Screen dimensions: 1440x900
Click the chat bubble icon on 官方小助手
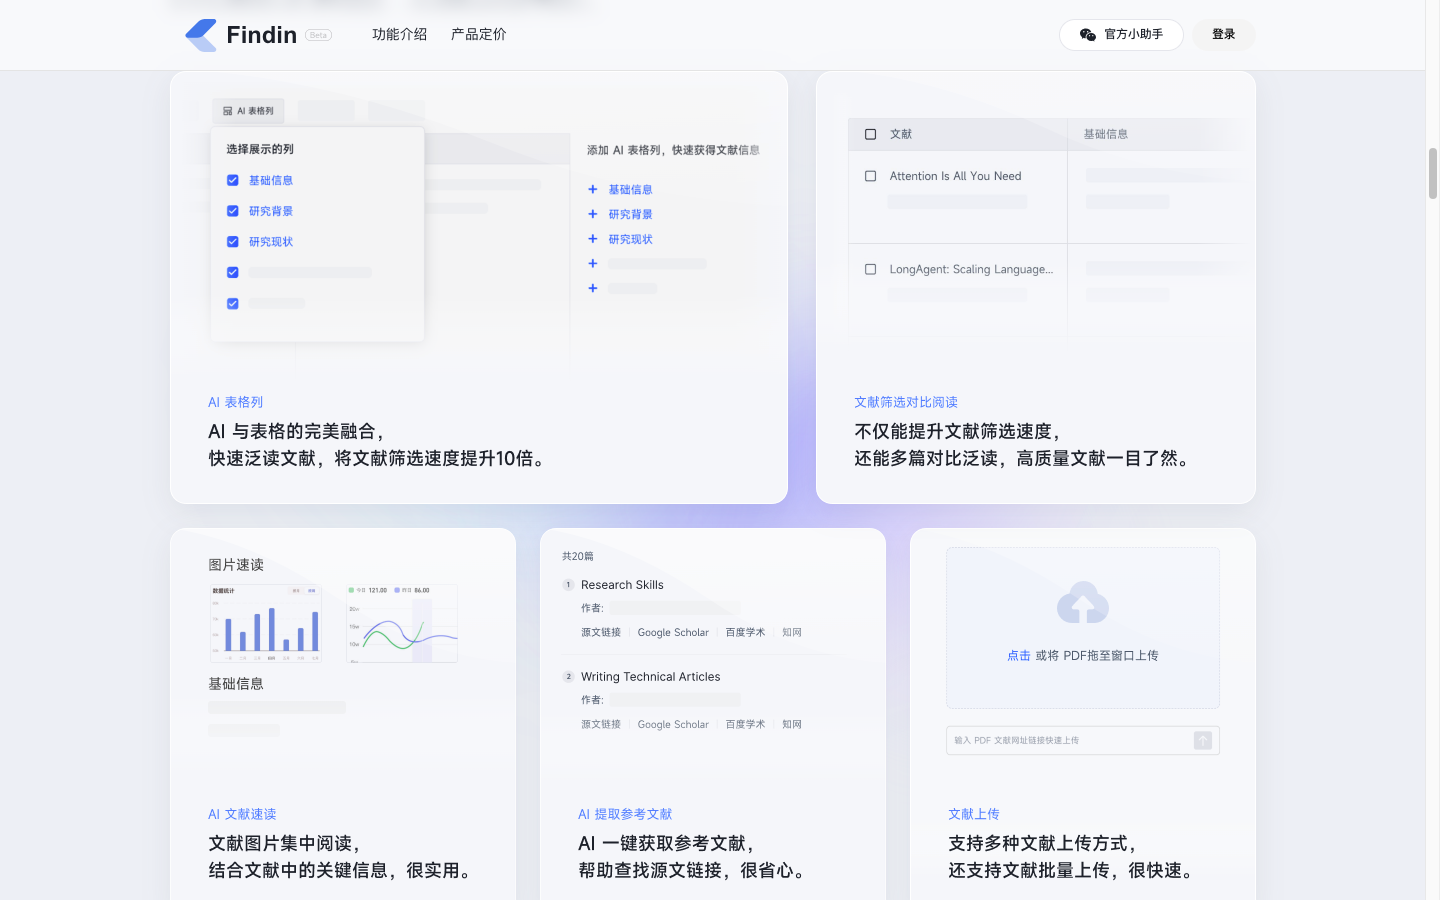tap(1086, 34)
